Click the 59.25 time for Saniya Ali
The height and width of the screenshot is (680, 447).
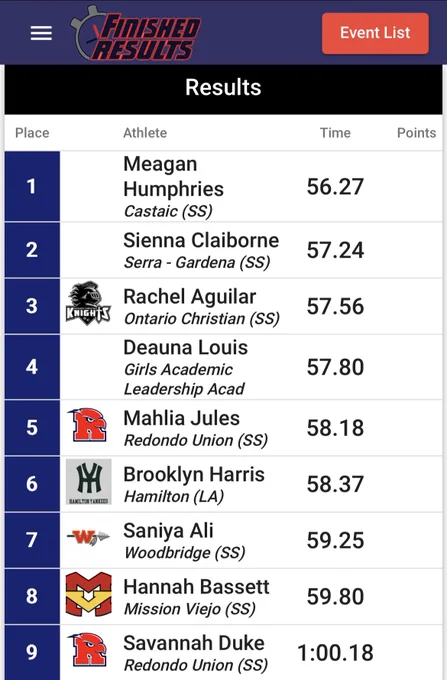pyautogui.click(x=336, y=540)
